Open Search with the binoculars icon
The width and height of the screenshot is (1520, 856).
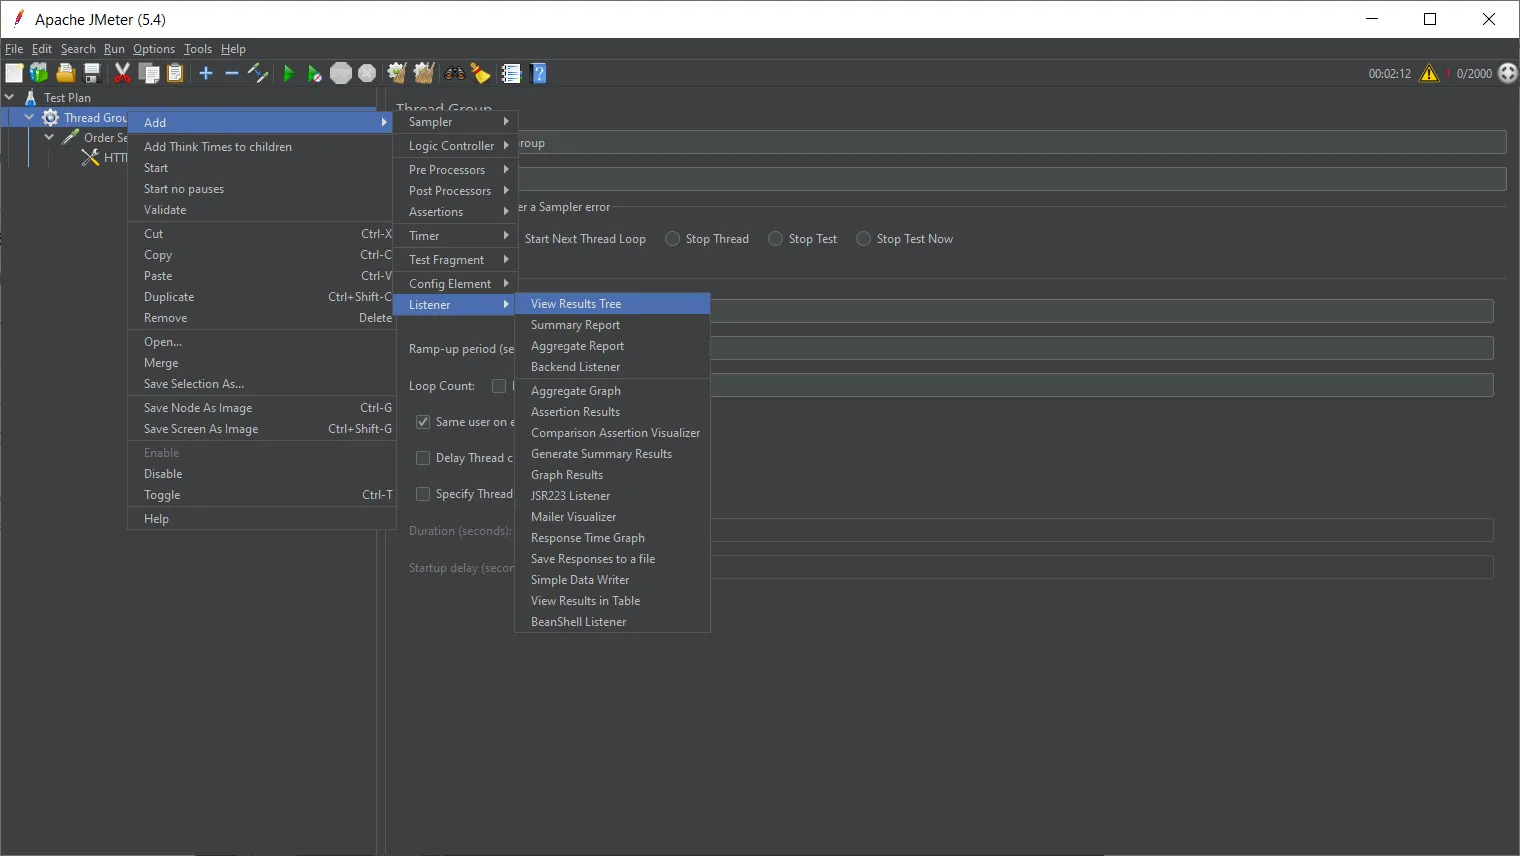click(x=455, y=73)
